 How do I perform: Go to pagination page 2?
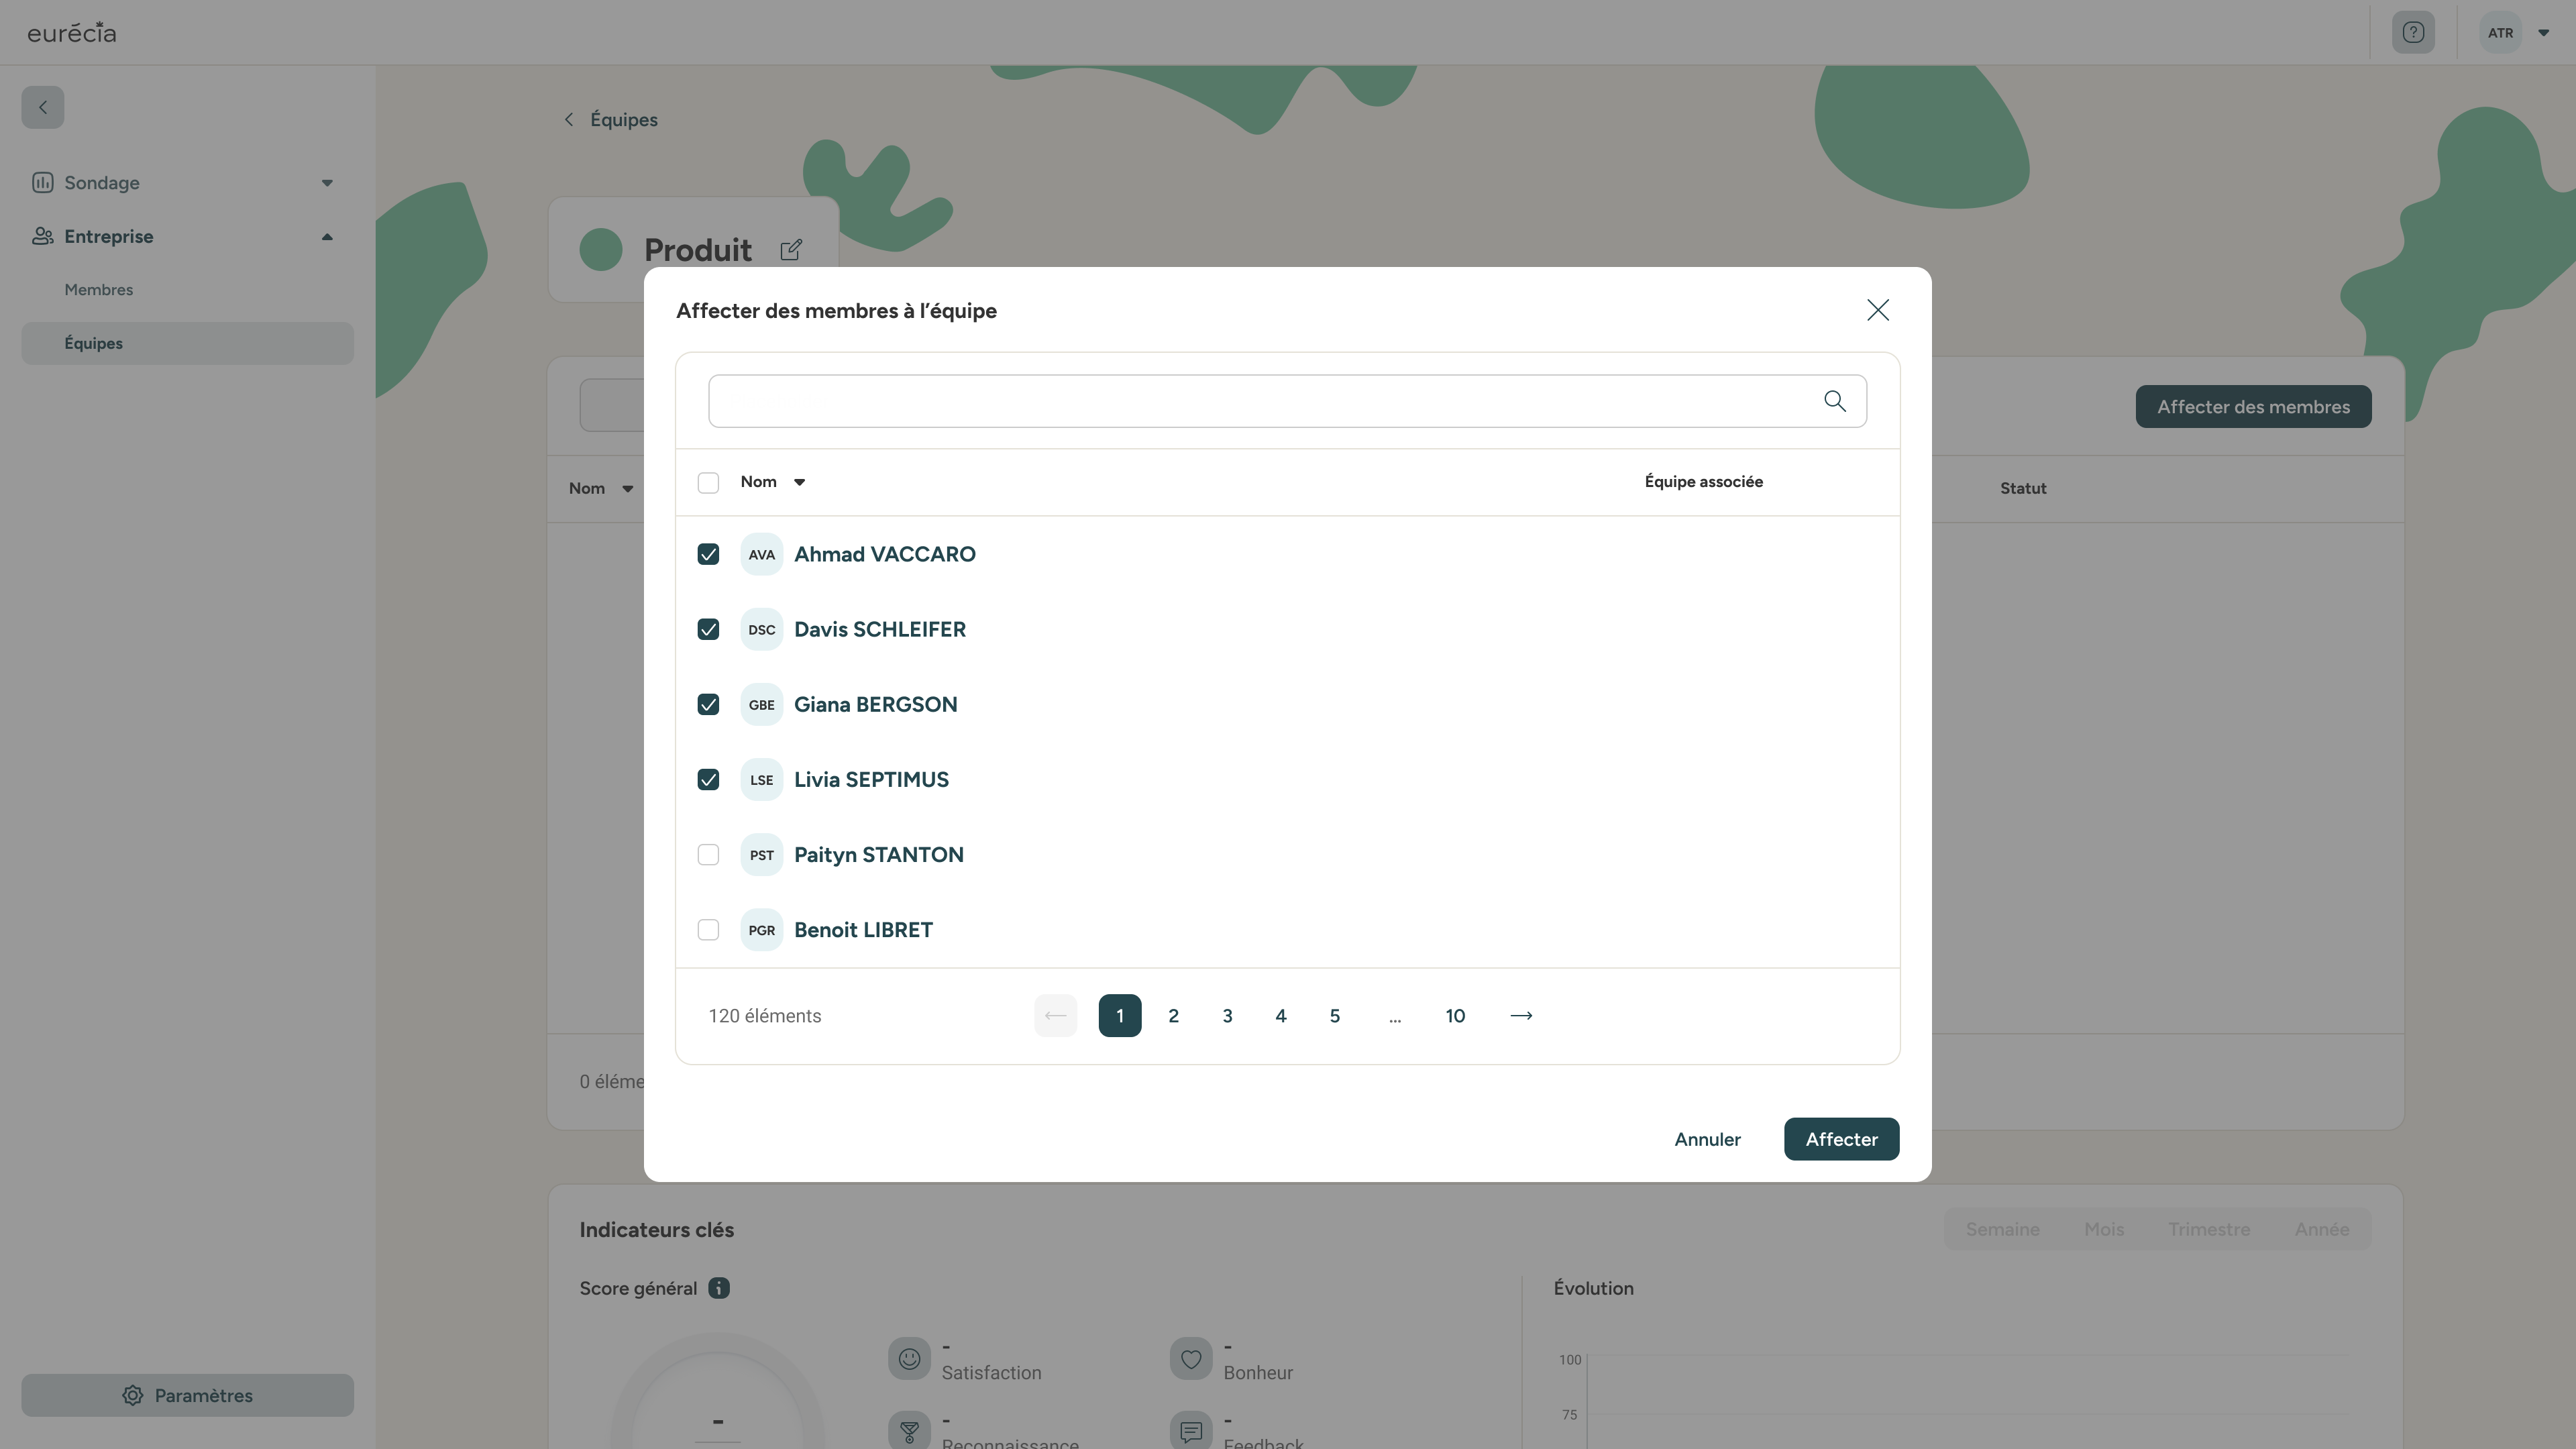pos(1173,1015)
